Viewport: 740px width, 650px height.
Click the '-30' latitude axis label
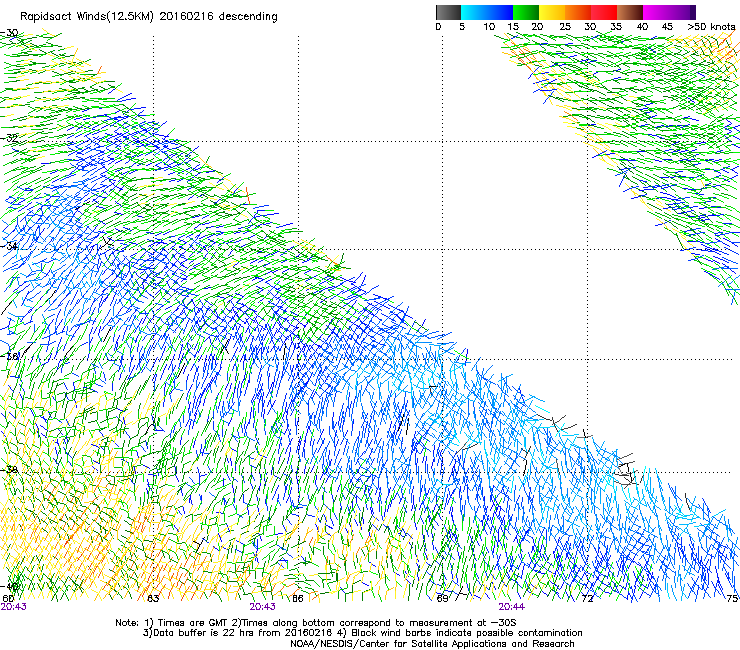point(9,33)
